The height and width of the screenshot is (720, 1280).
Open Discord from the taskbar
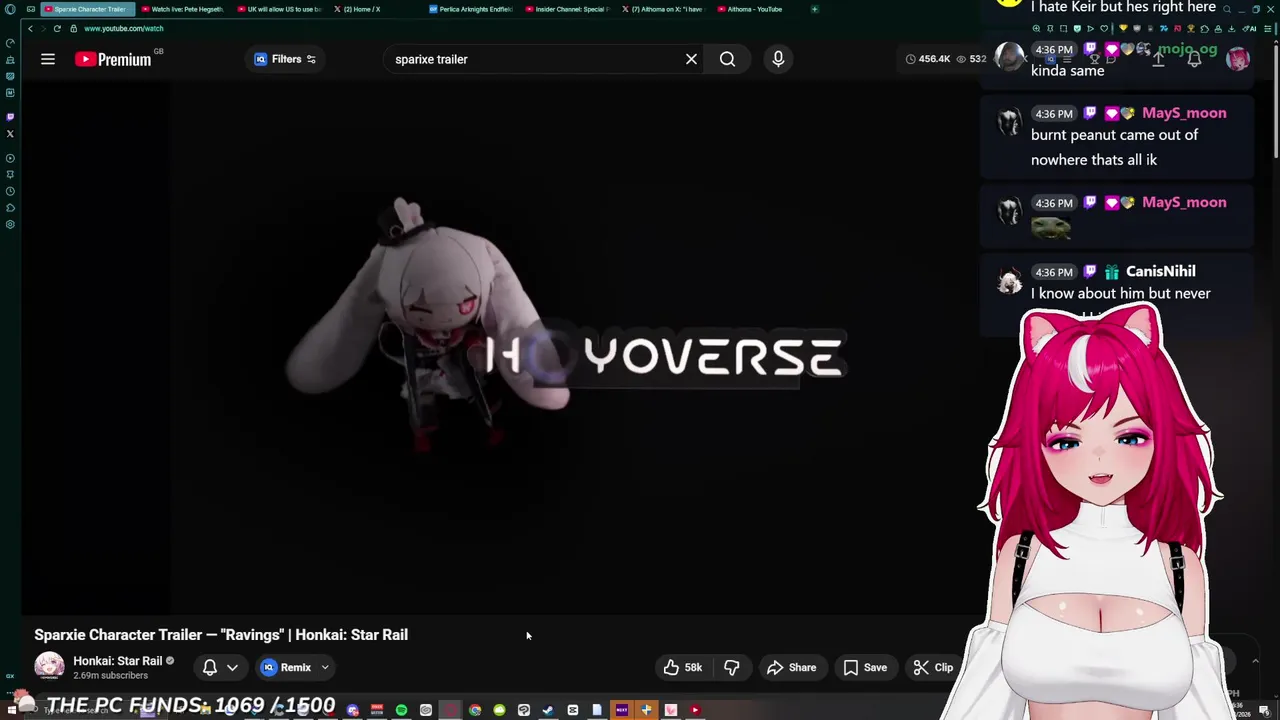pos(353,710)
